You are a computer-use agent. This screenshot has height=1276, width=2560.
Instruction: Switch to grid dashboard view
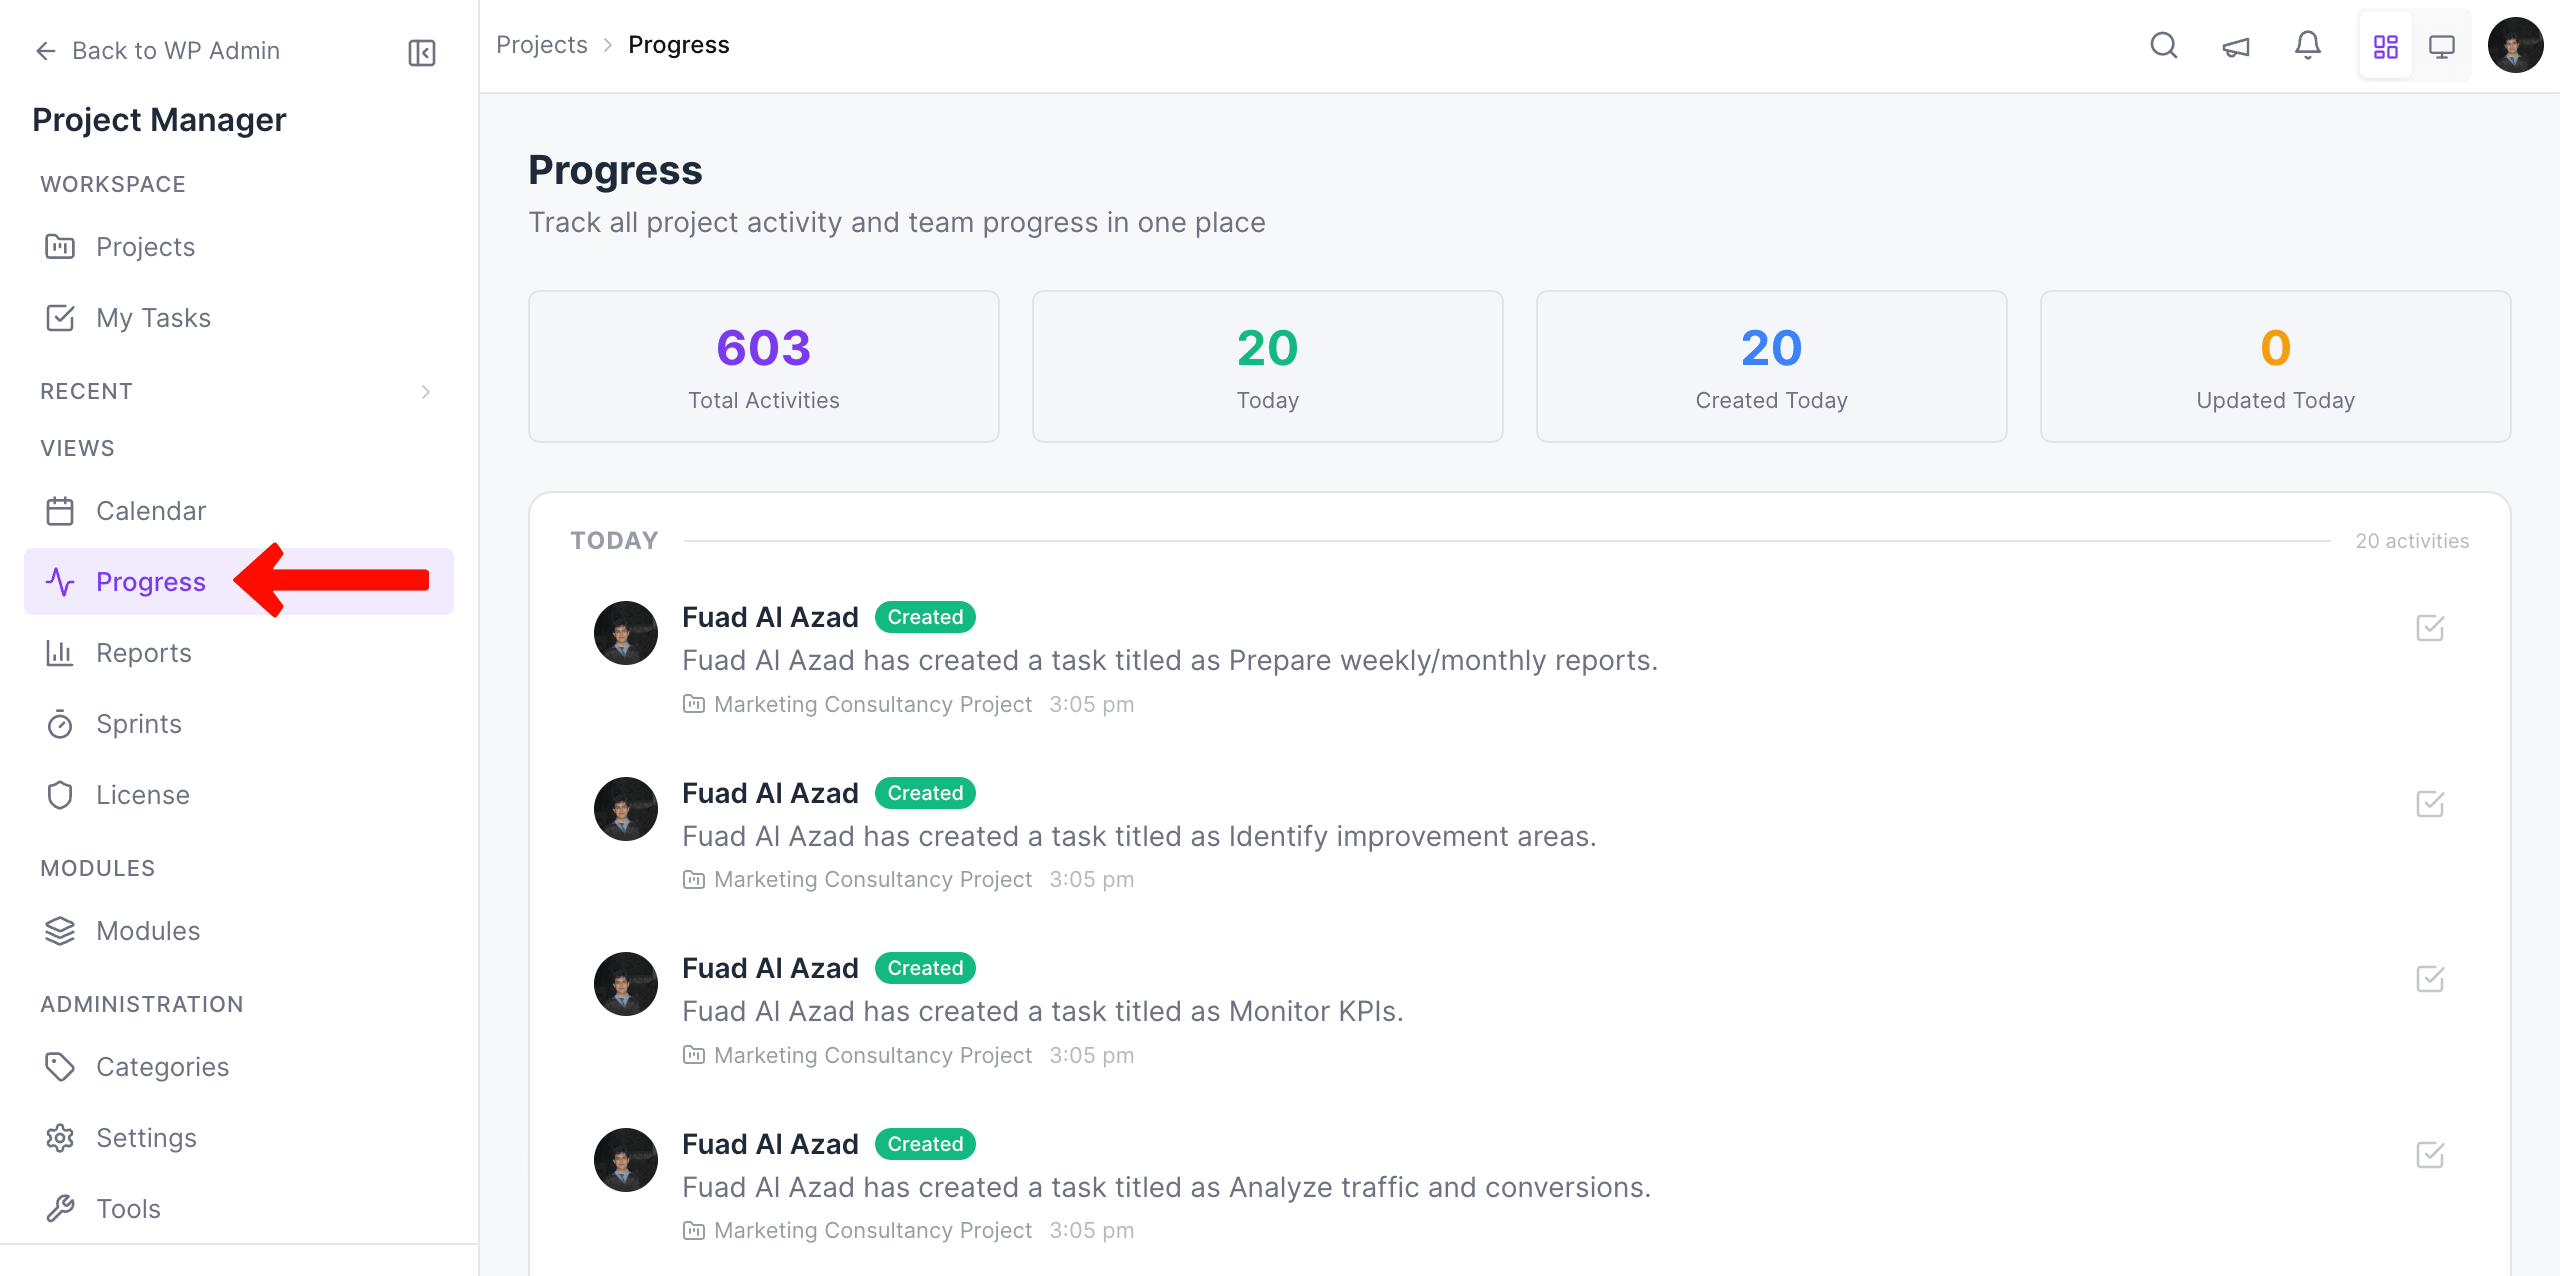[x=2387, y=45]
